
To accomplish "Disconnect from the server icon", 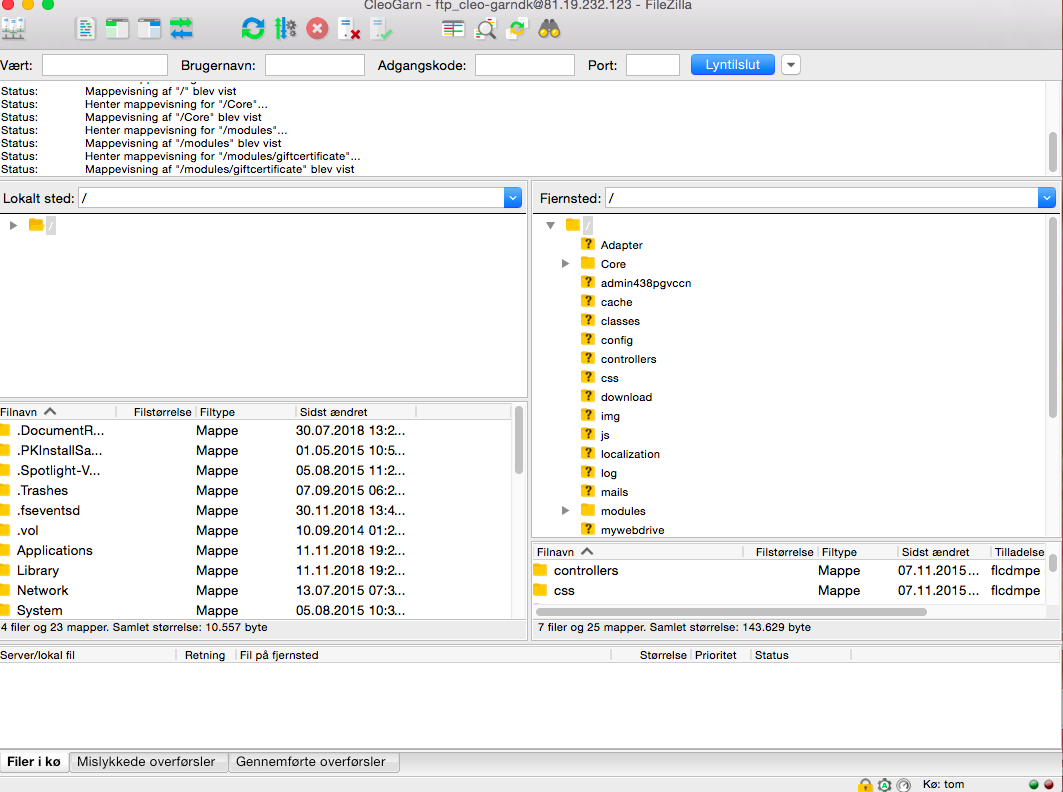I will pos(349,29).
